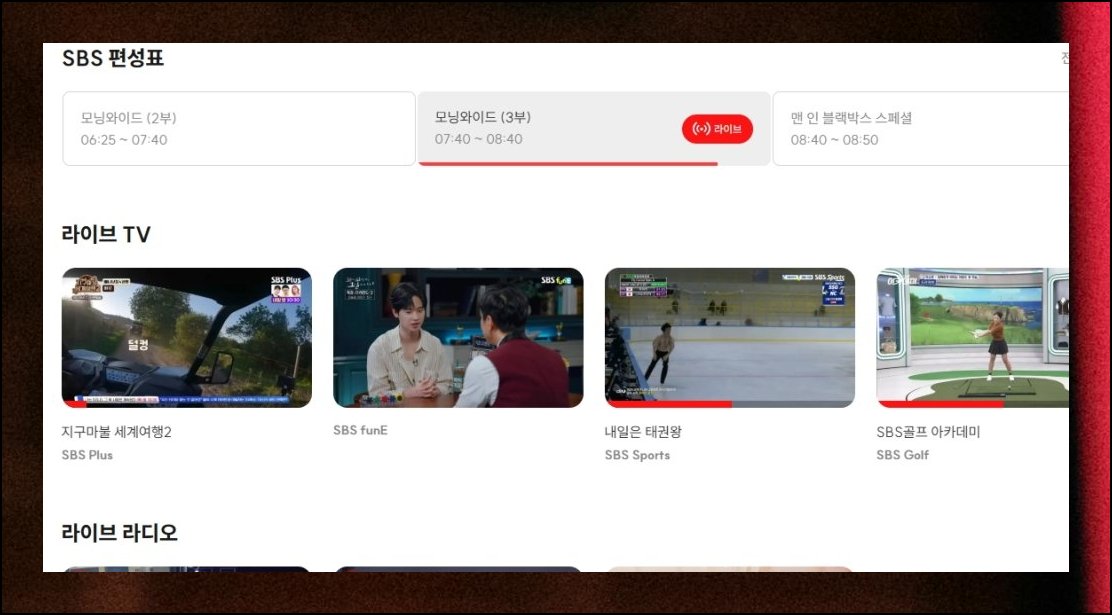Click the red 라이브 live badge
Image resolution: width=1112 pixels, height=615 pixels.
717,129
